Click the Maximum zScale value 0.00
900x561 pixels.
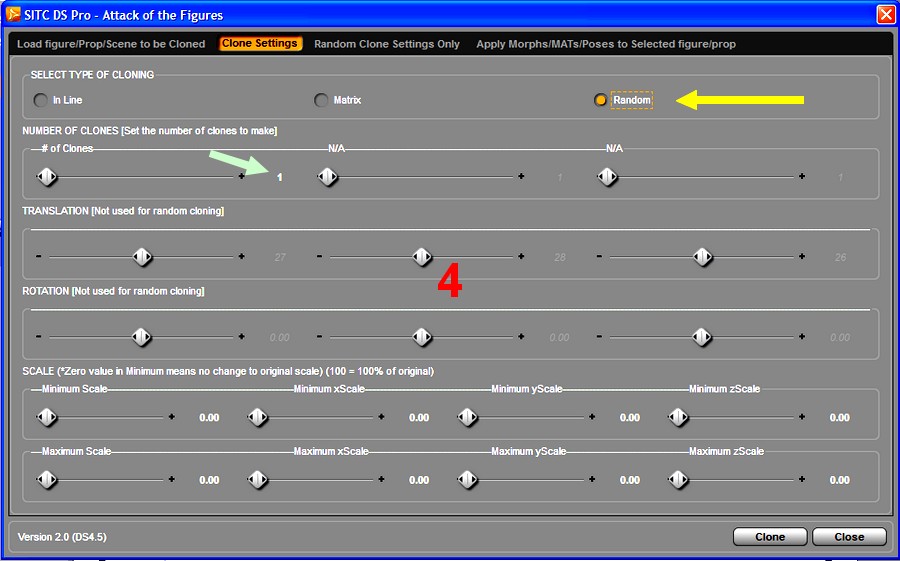coord(839,480)
